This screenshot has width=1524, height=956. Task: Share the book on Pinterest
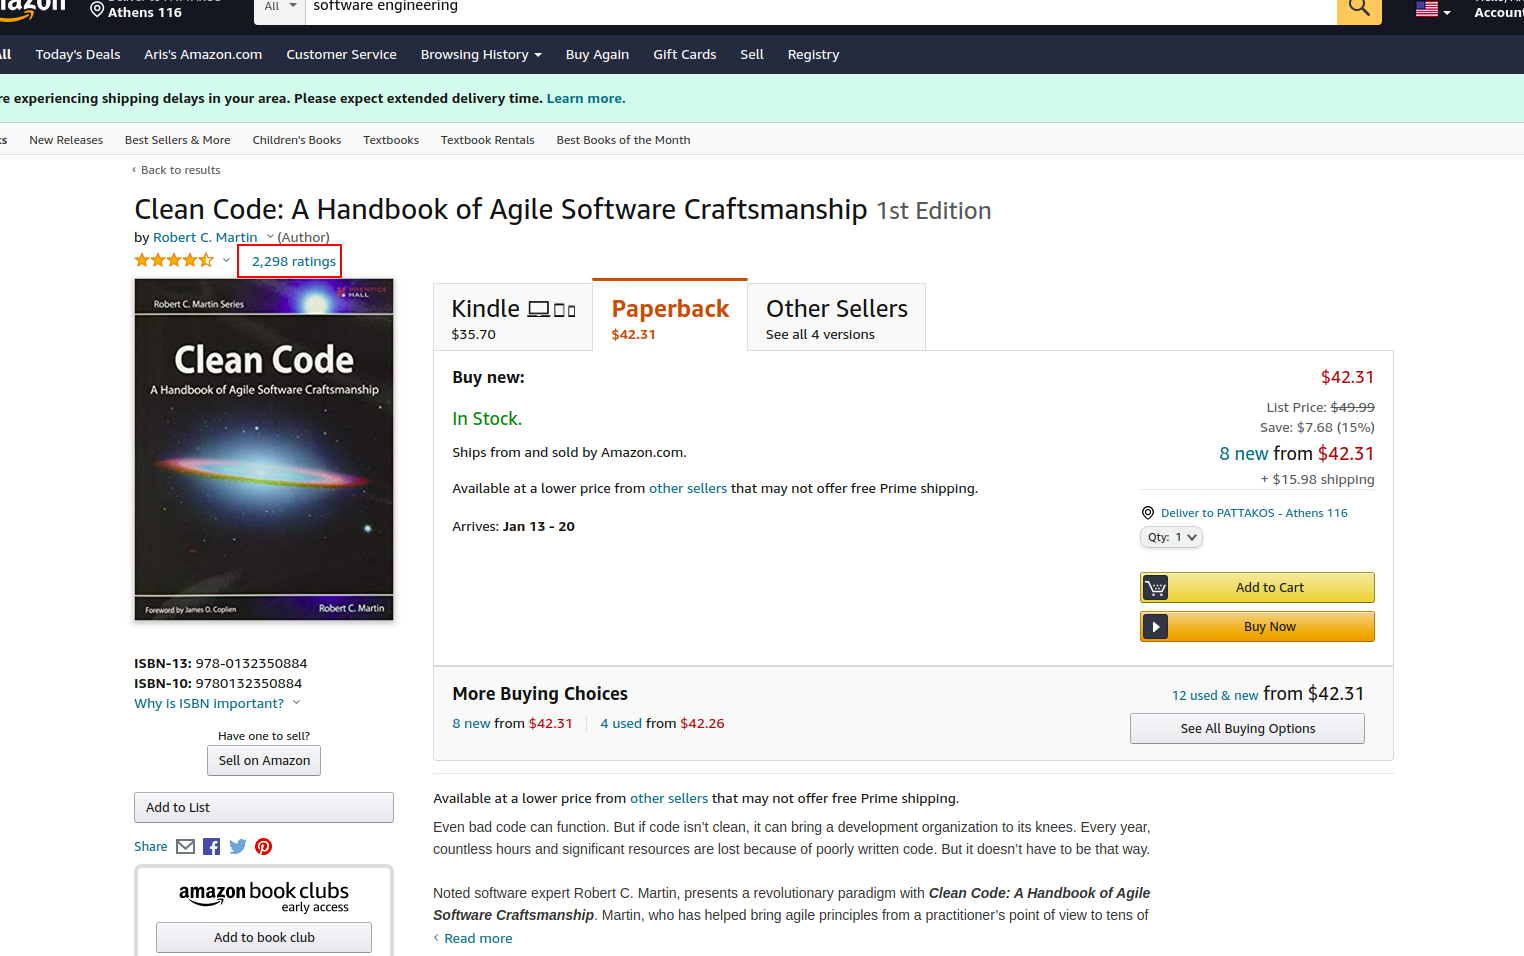click(264, 847)
